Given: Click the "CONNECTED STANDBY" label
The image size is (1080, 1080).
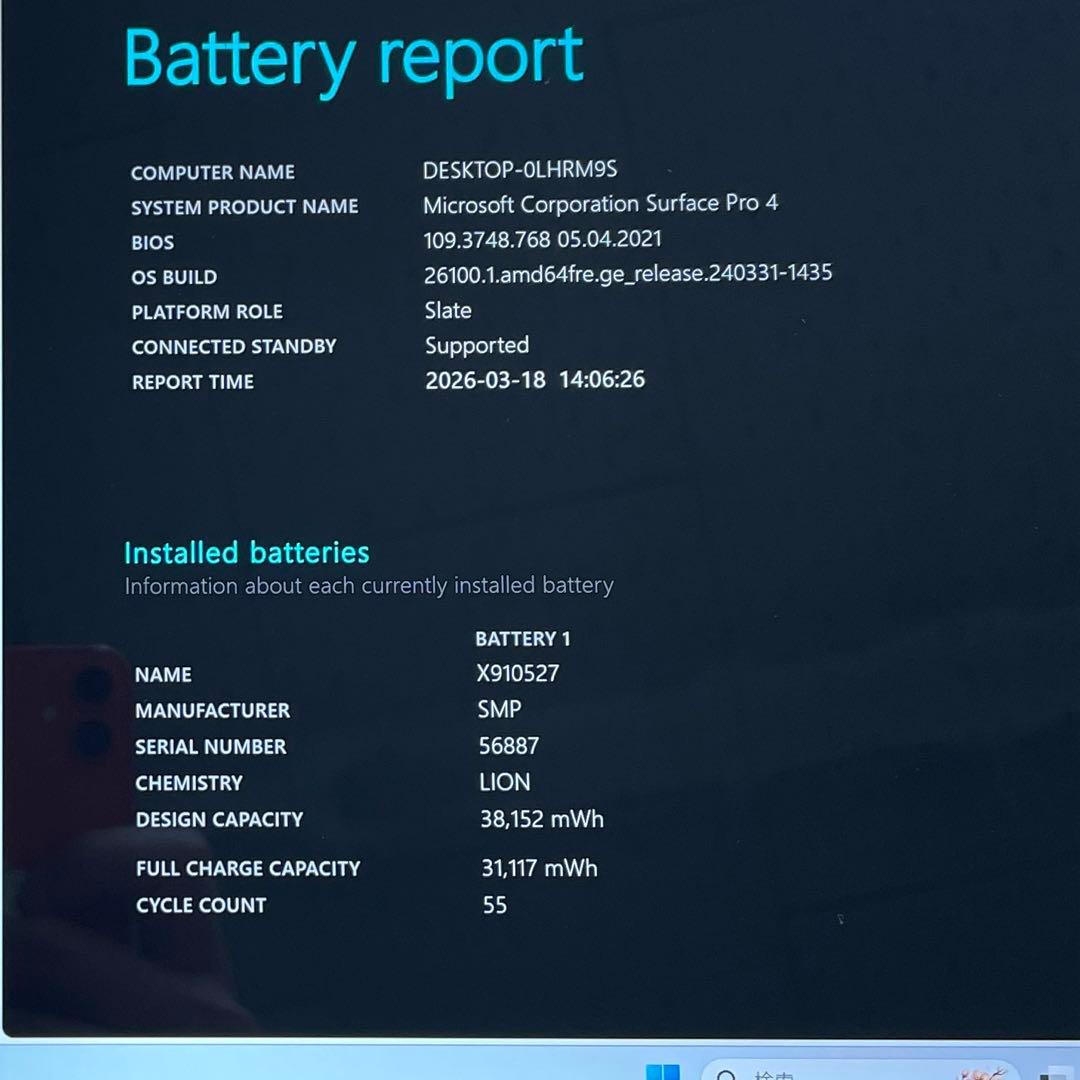Looking at the screenshot, I should point(234,346).
